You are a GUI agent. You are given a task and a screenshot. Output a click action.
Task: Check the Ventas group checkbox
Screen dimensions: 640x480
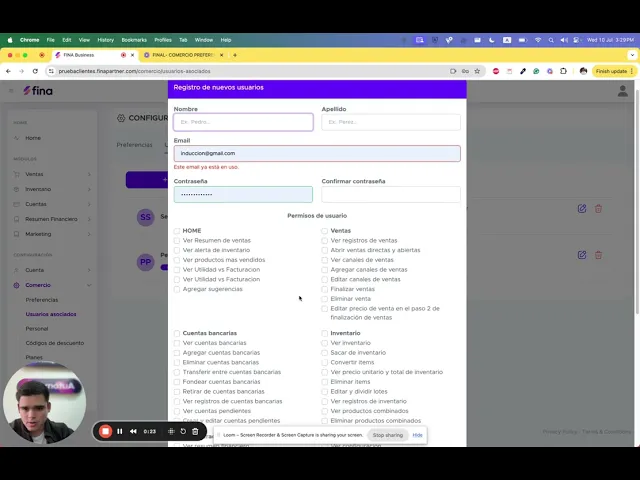point(324,231)
